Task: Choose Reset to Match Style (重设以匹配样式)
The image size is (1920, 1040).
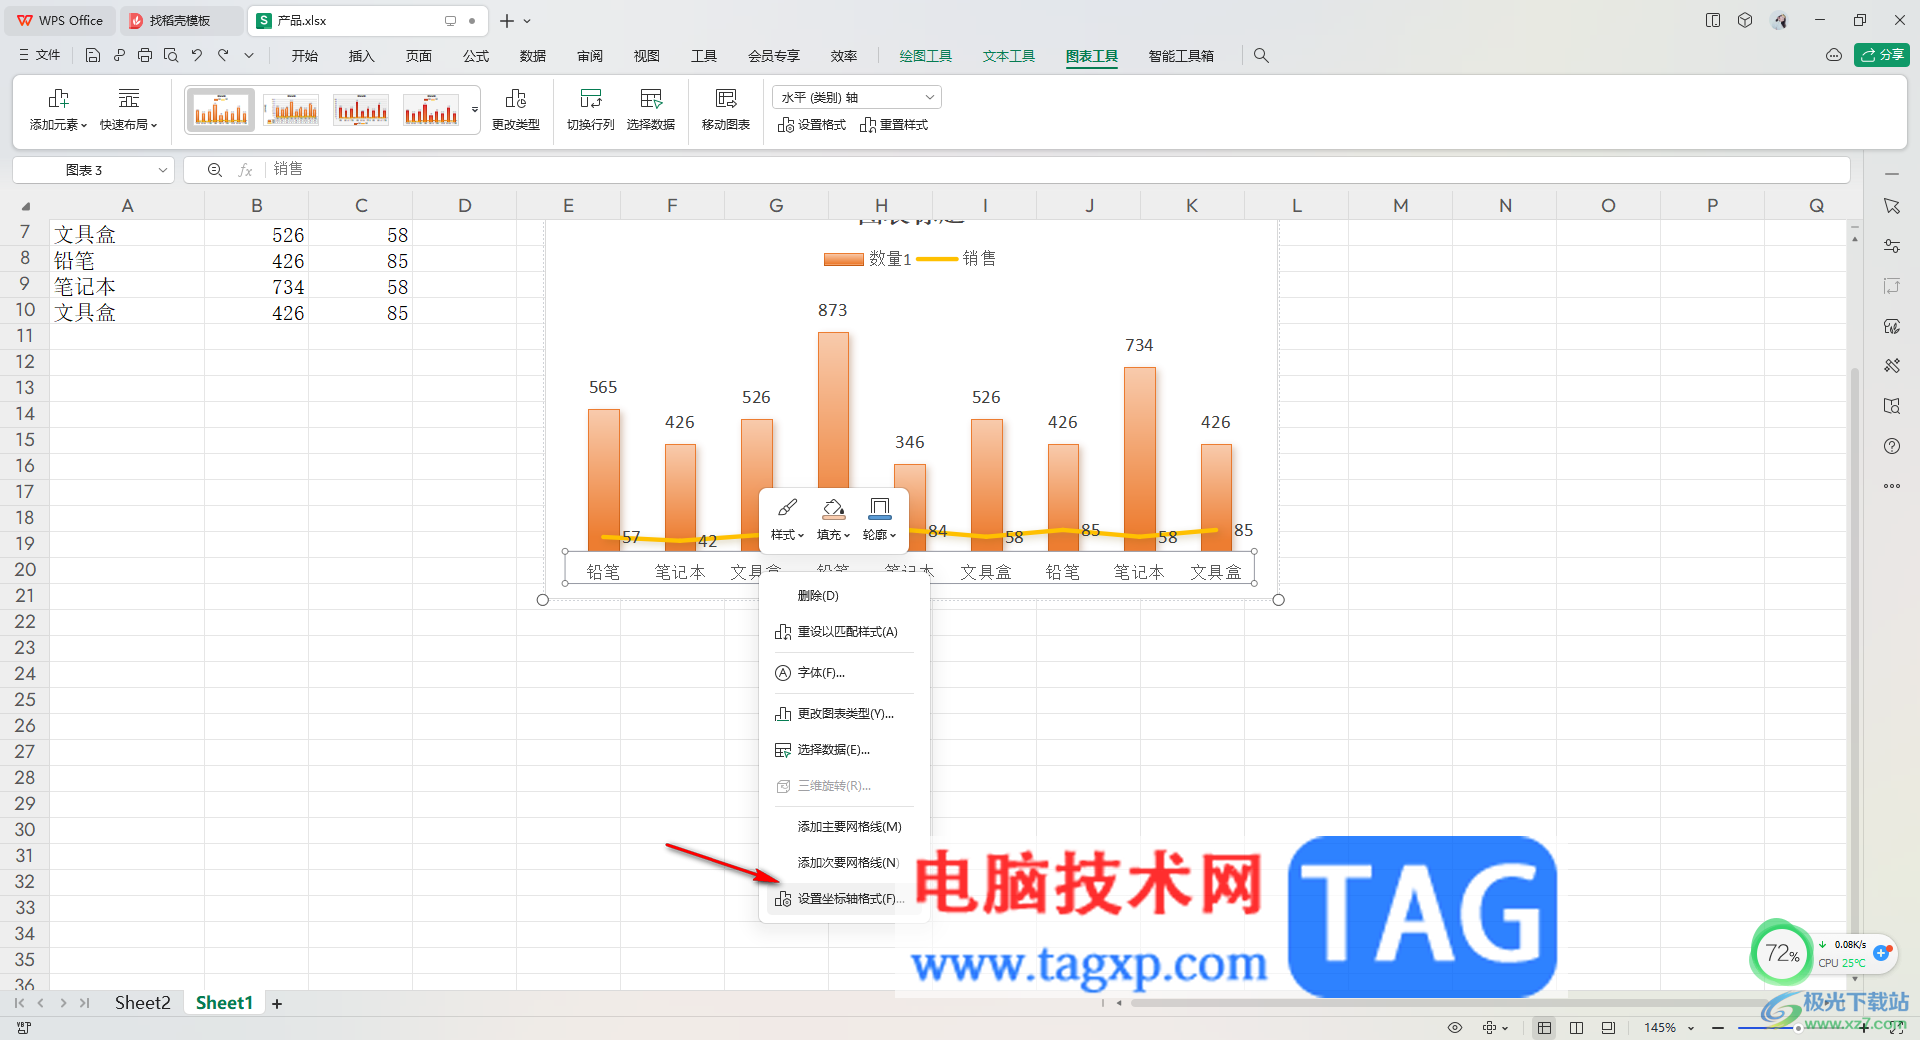Action: (844, 632)
